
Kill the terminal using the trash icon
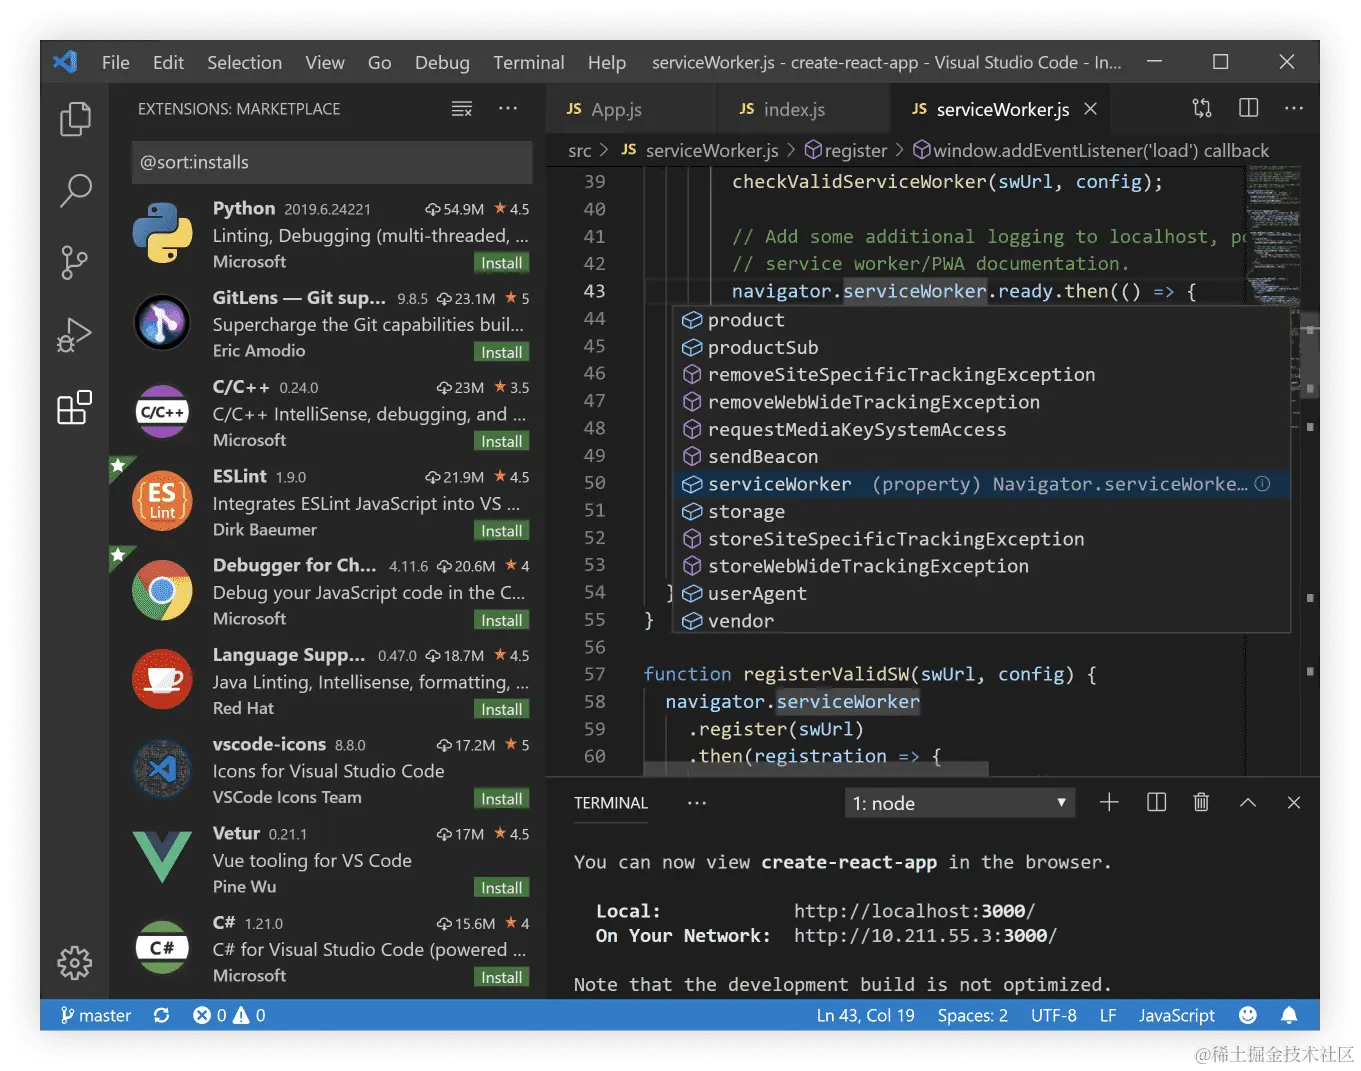pyautogui.click(x=1201, y=802)
